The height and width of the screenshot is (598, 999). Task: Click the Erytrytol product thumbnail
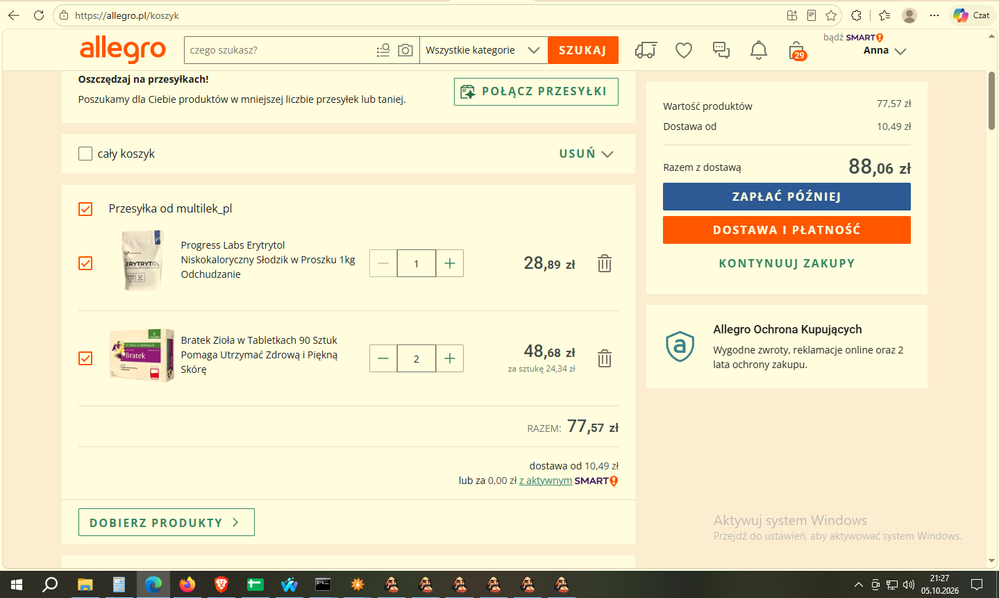point(141,260)
